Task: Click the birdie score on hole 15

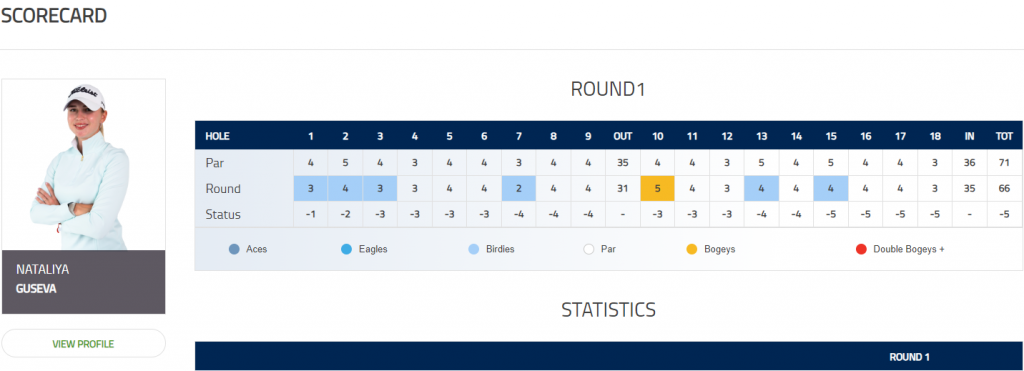Action: 831,189
